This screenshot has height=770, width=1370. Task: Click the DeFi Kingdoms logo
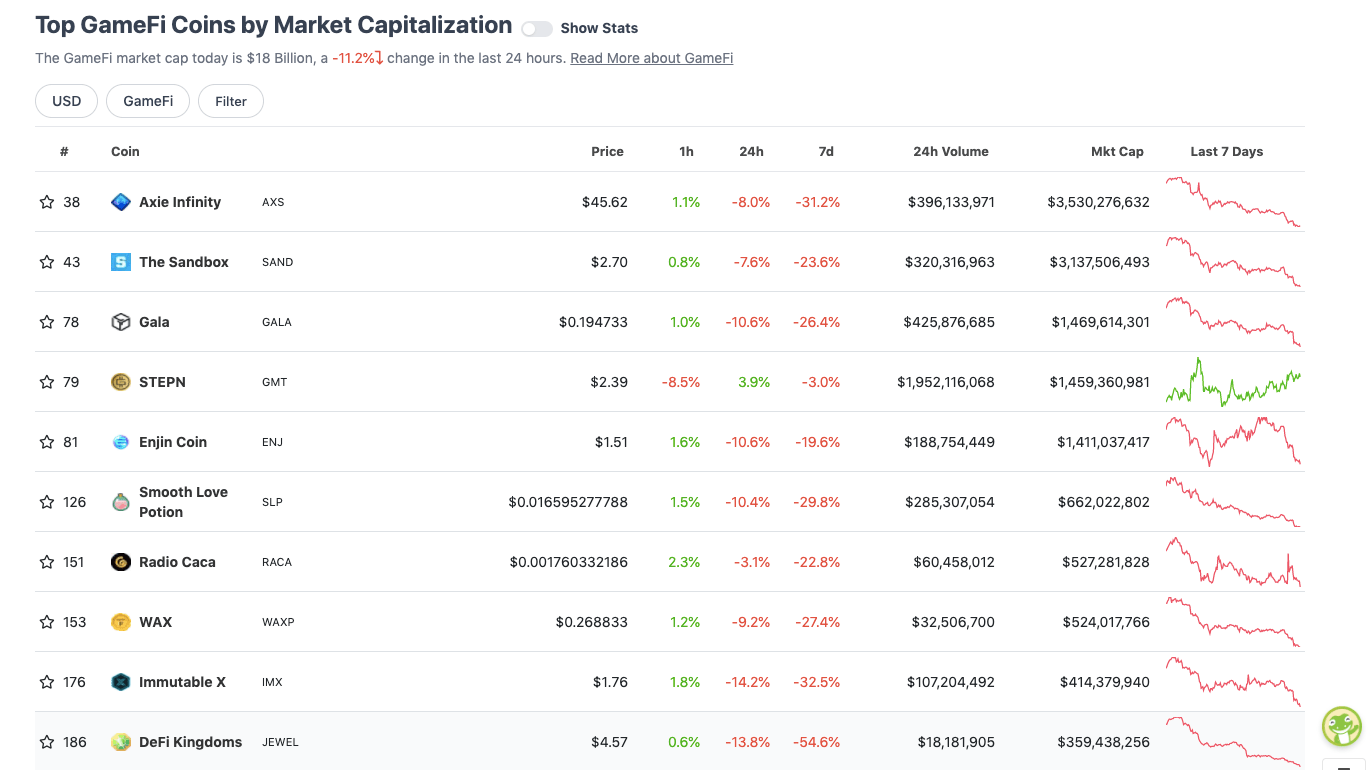tap(121, 742)
